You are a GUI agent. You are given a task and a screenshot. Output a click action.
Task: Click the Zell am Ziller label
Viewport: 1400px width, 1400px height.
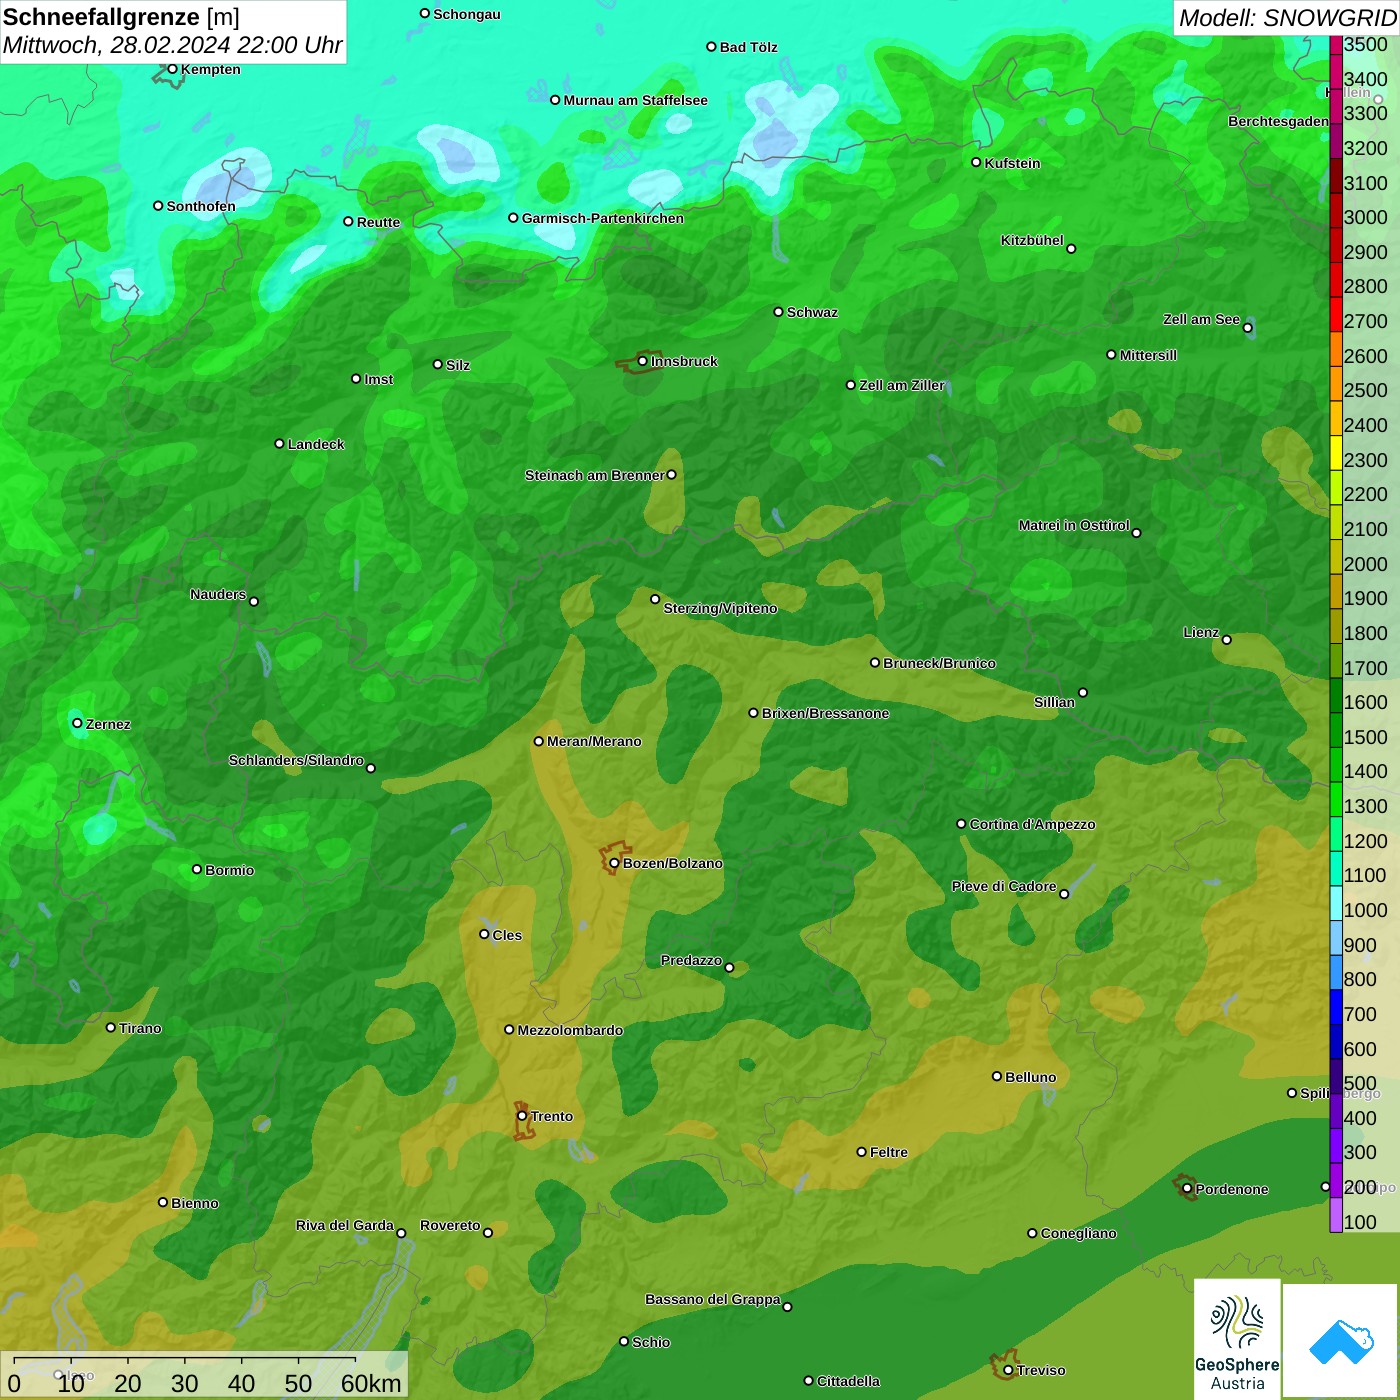point(902,385)
